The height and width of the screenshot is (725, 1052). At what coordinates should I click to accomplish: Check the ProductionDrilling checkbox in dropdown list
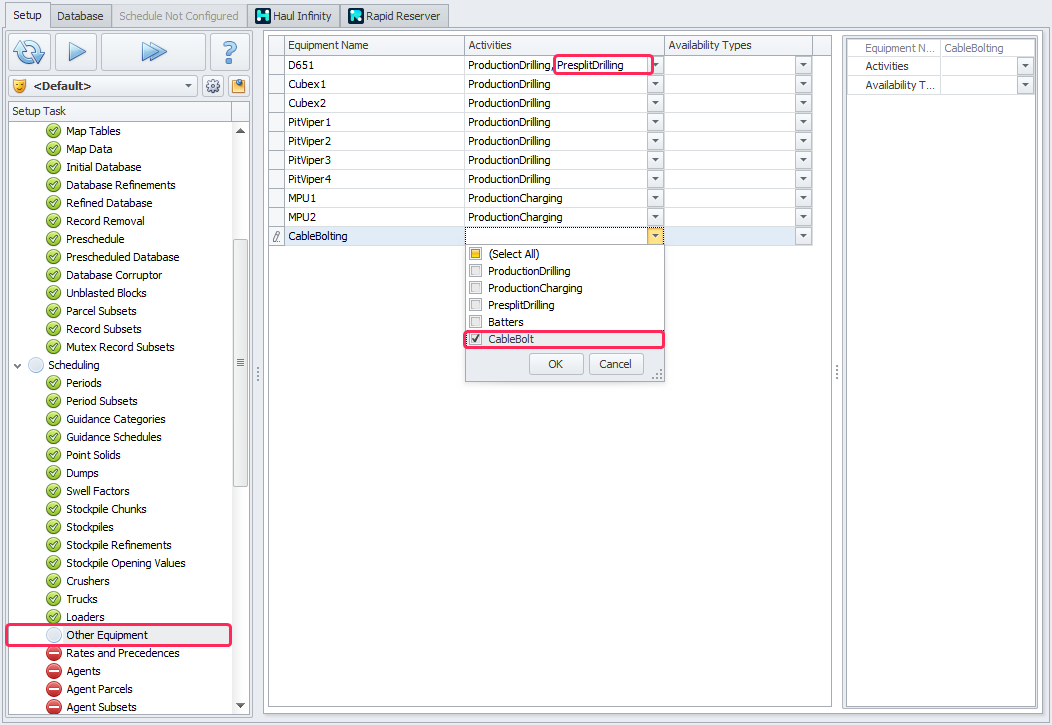click(476, 271)
